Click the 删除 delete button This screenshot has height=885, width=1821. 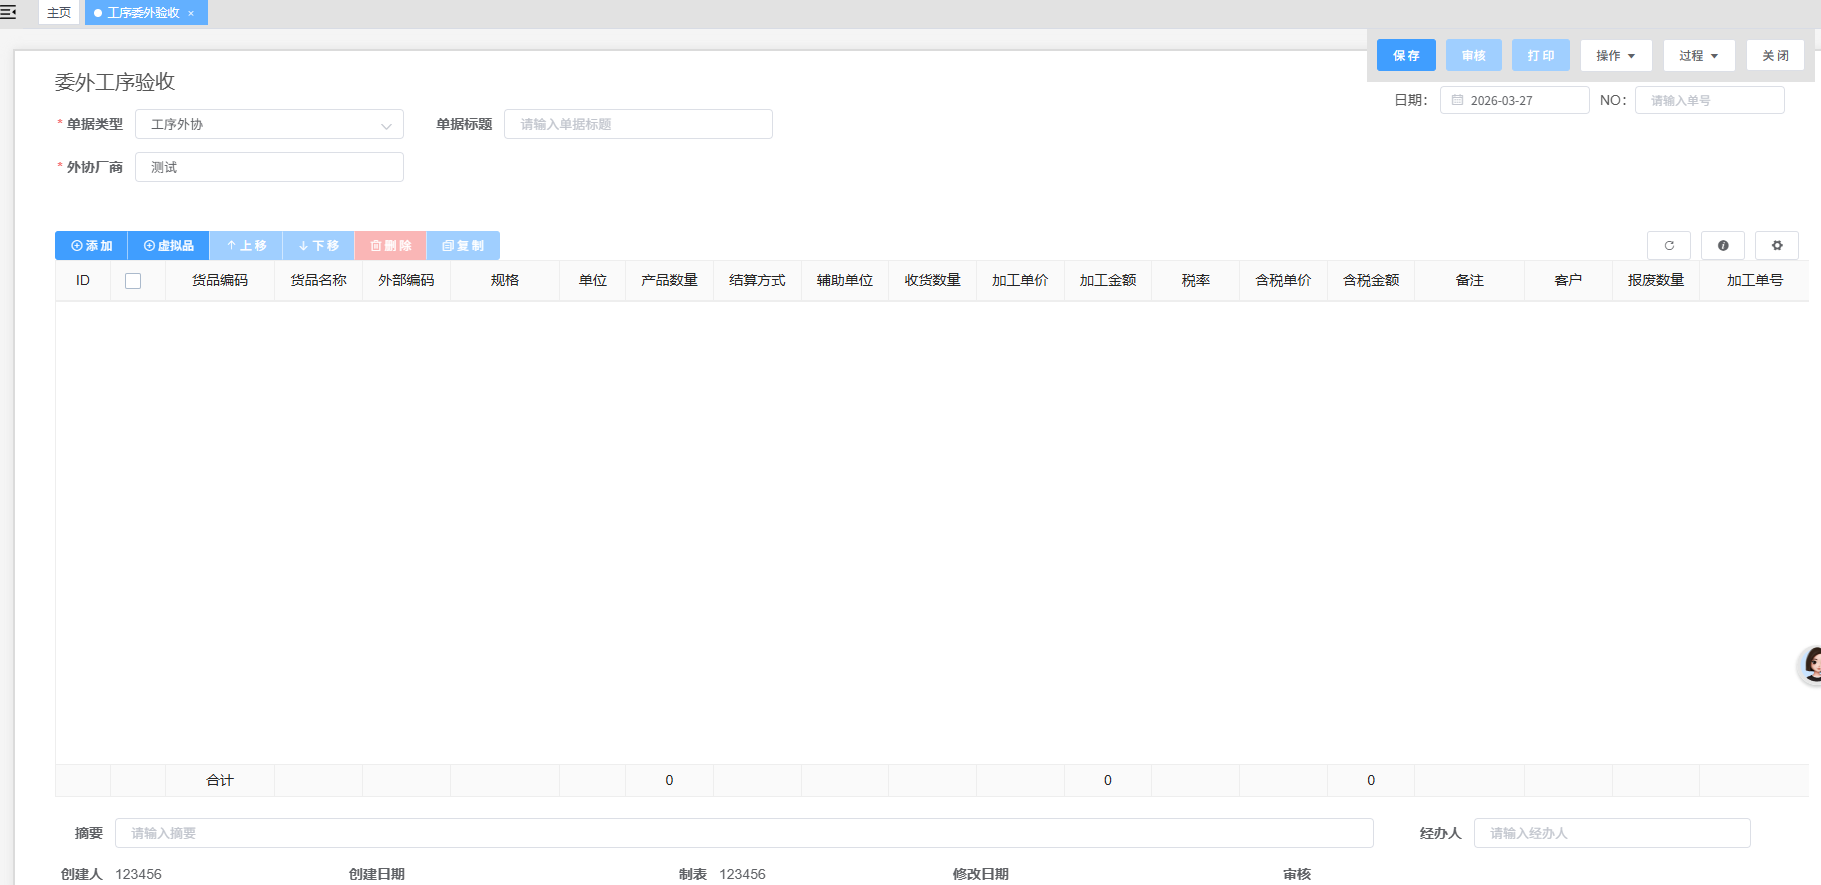pyautogui.click(x=390, y=246)
